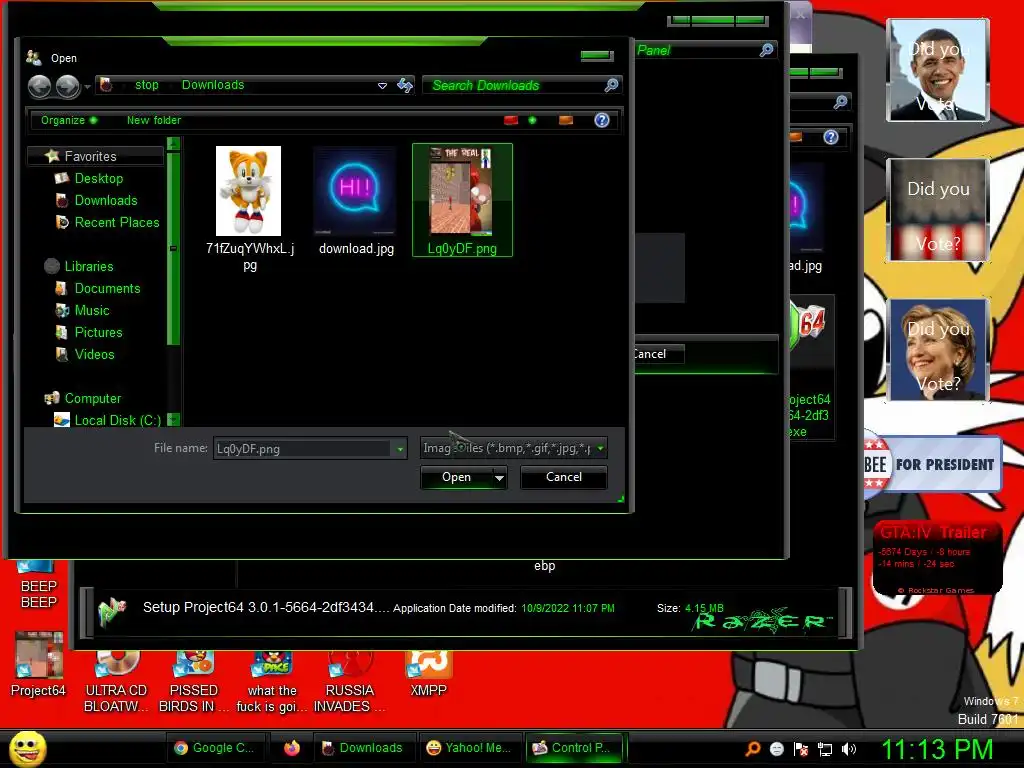
Task: Select Videos library
Action: (94, 355)
